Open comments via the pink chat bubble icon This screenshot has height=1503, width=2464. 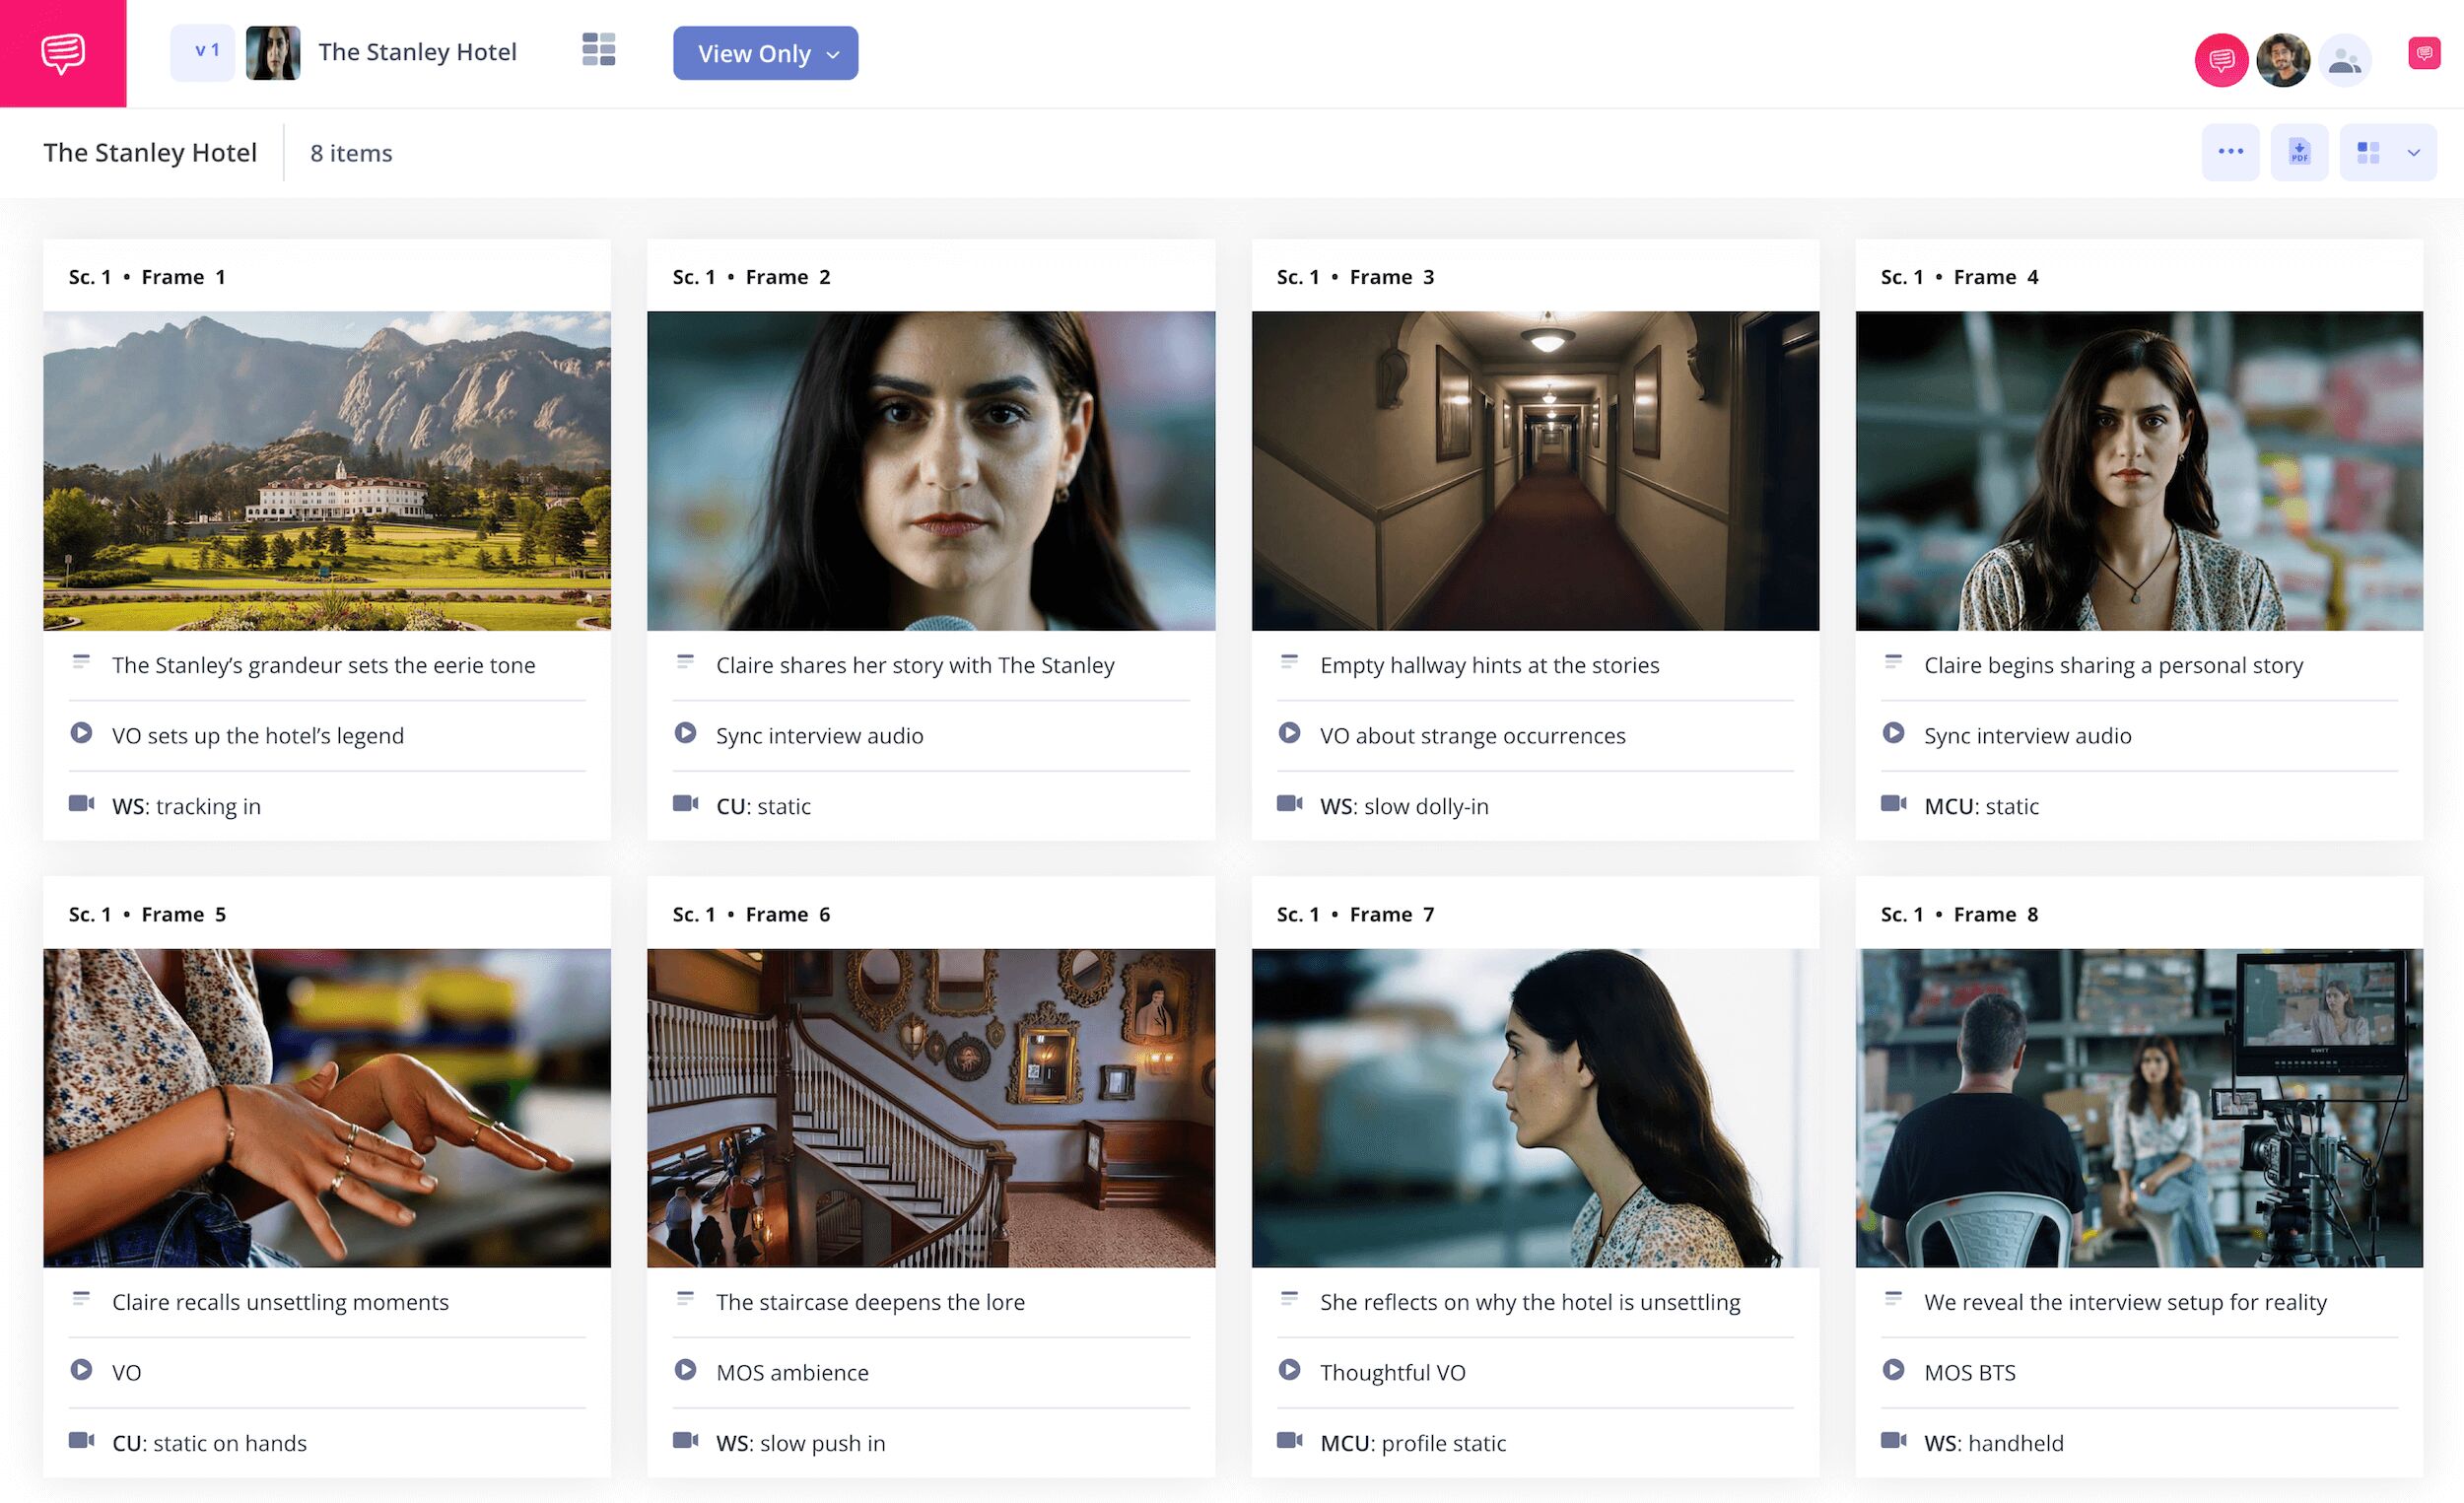pyautogui.click(x=2221, y=60)
